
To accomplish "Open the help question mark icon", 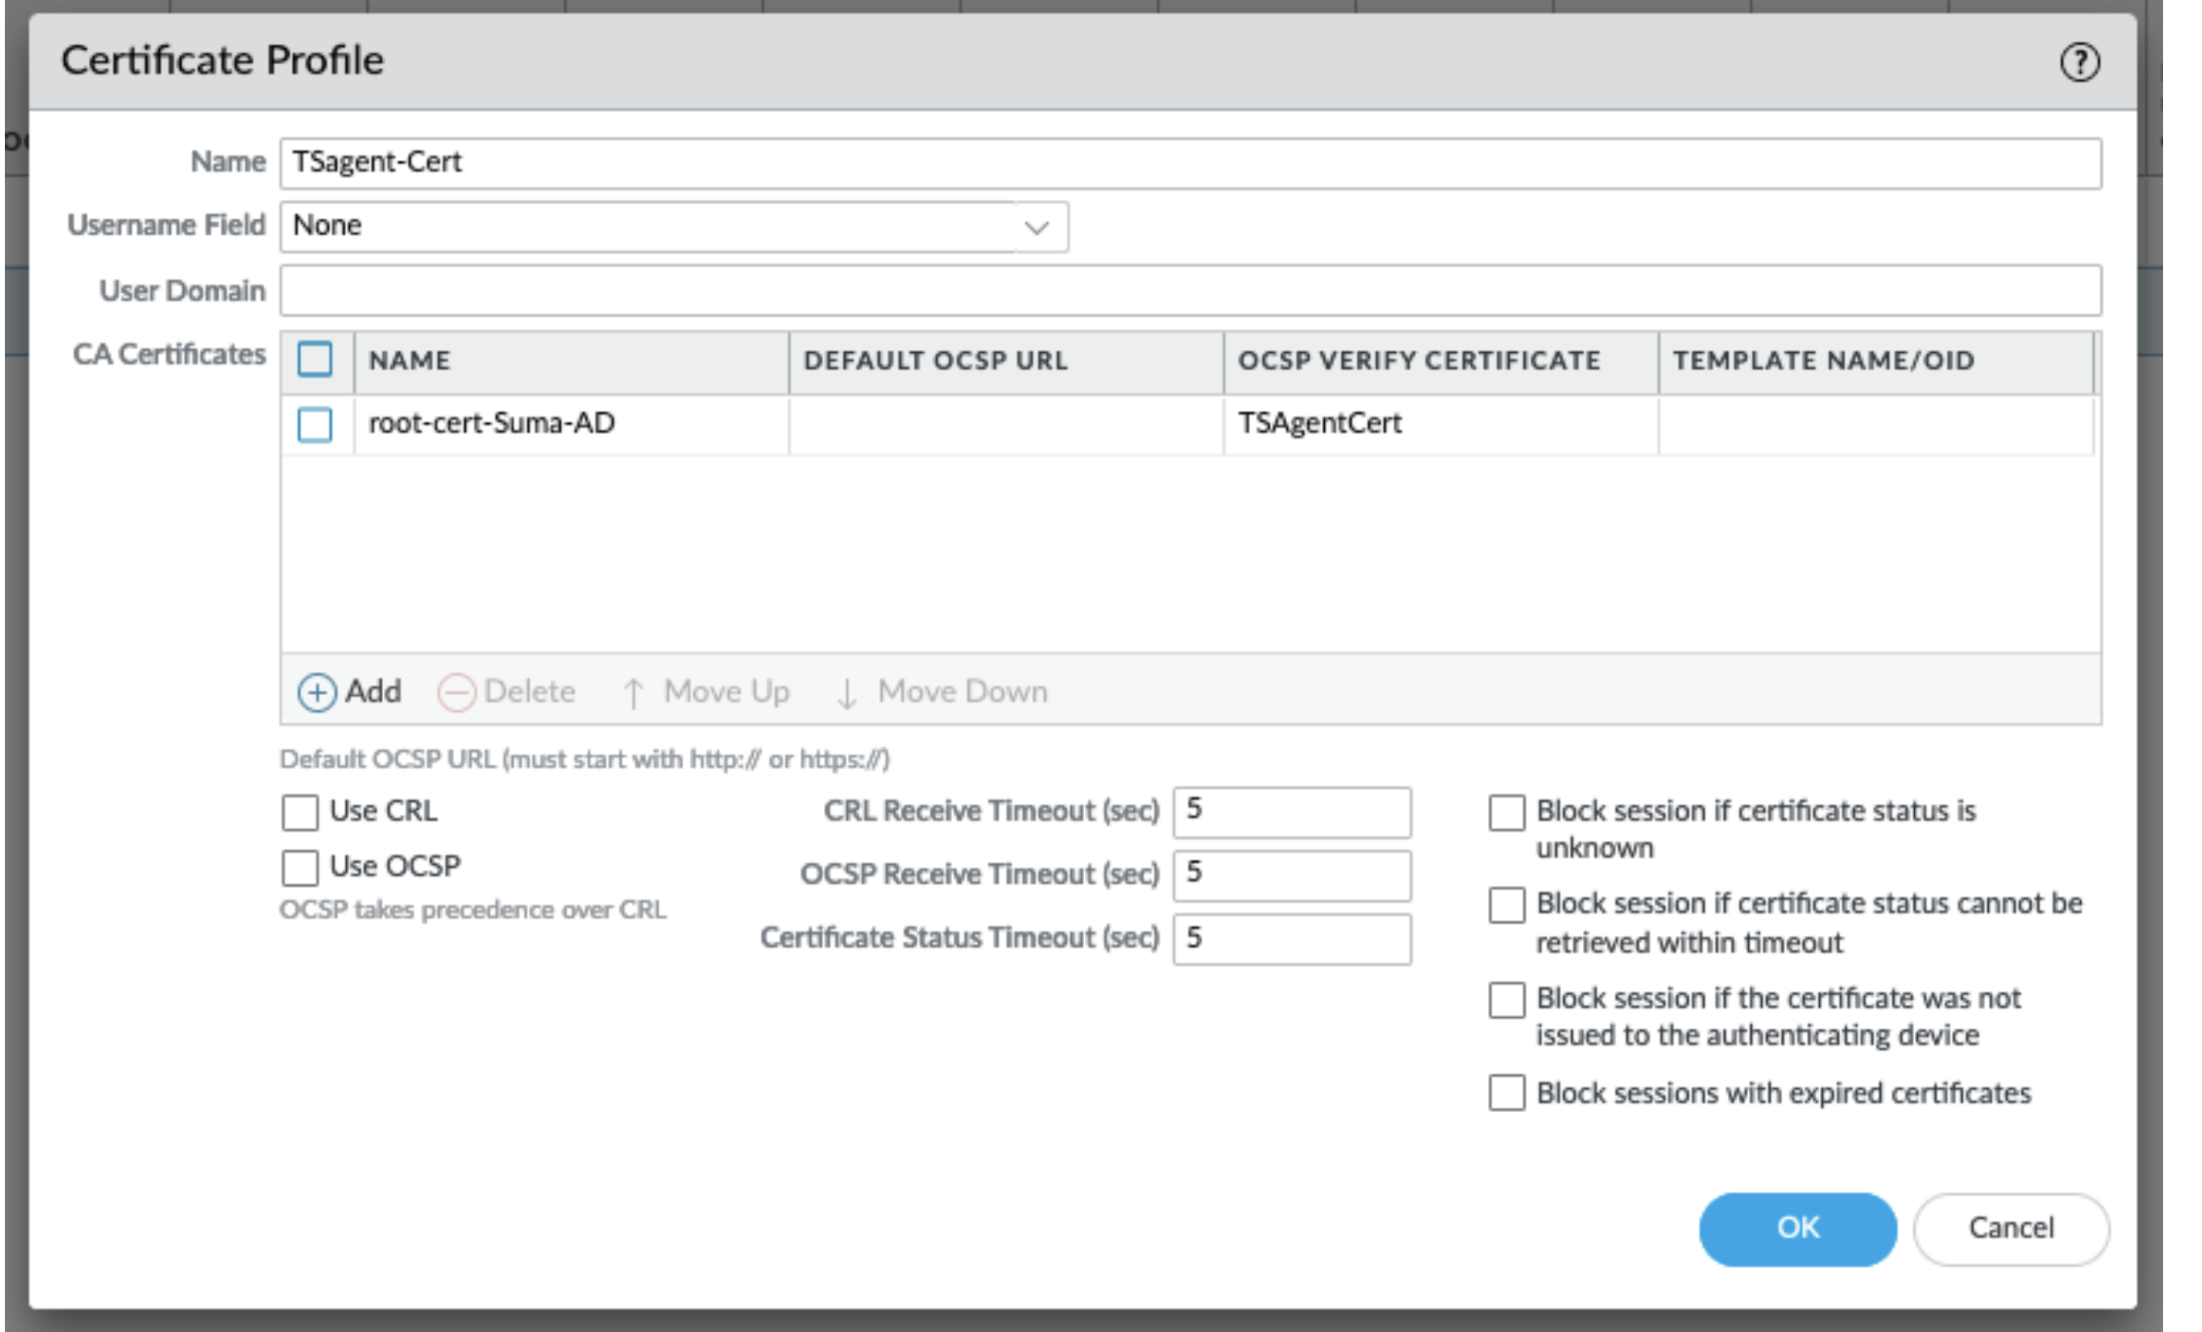I will coord(2079,62).
